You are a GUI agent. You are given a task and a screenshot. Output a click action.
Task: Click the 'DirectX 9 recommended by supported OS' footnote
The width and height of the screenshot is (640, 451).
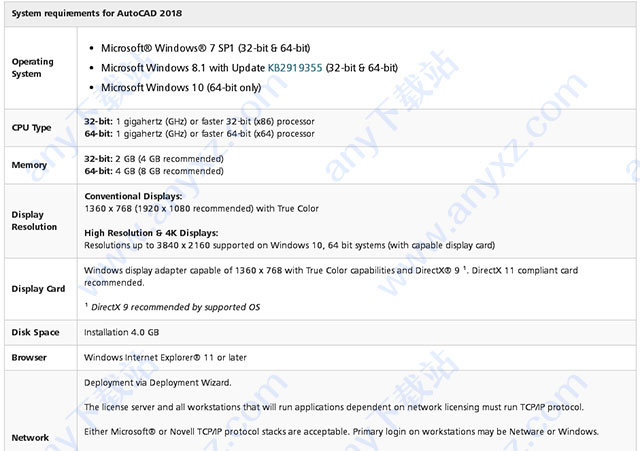172,307
